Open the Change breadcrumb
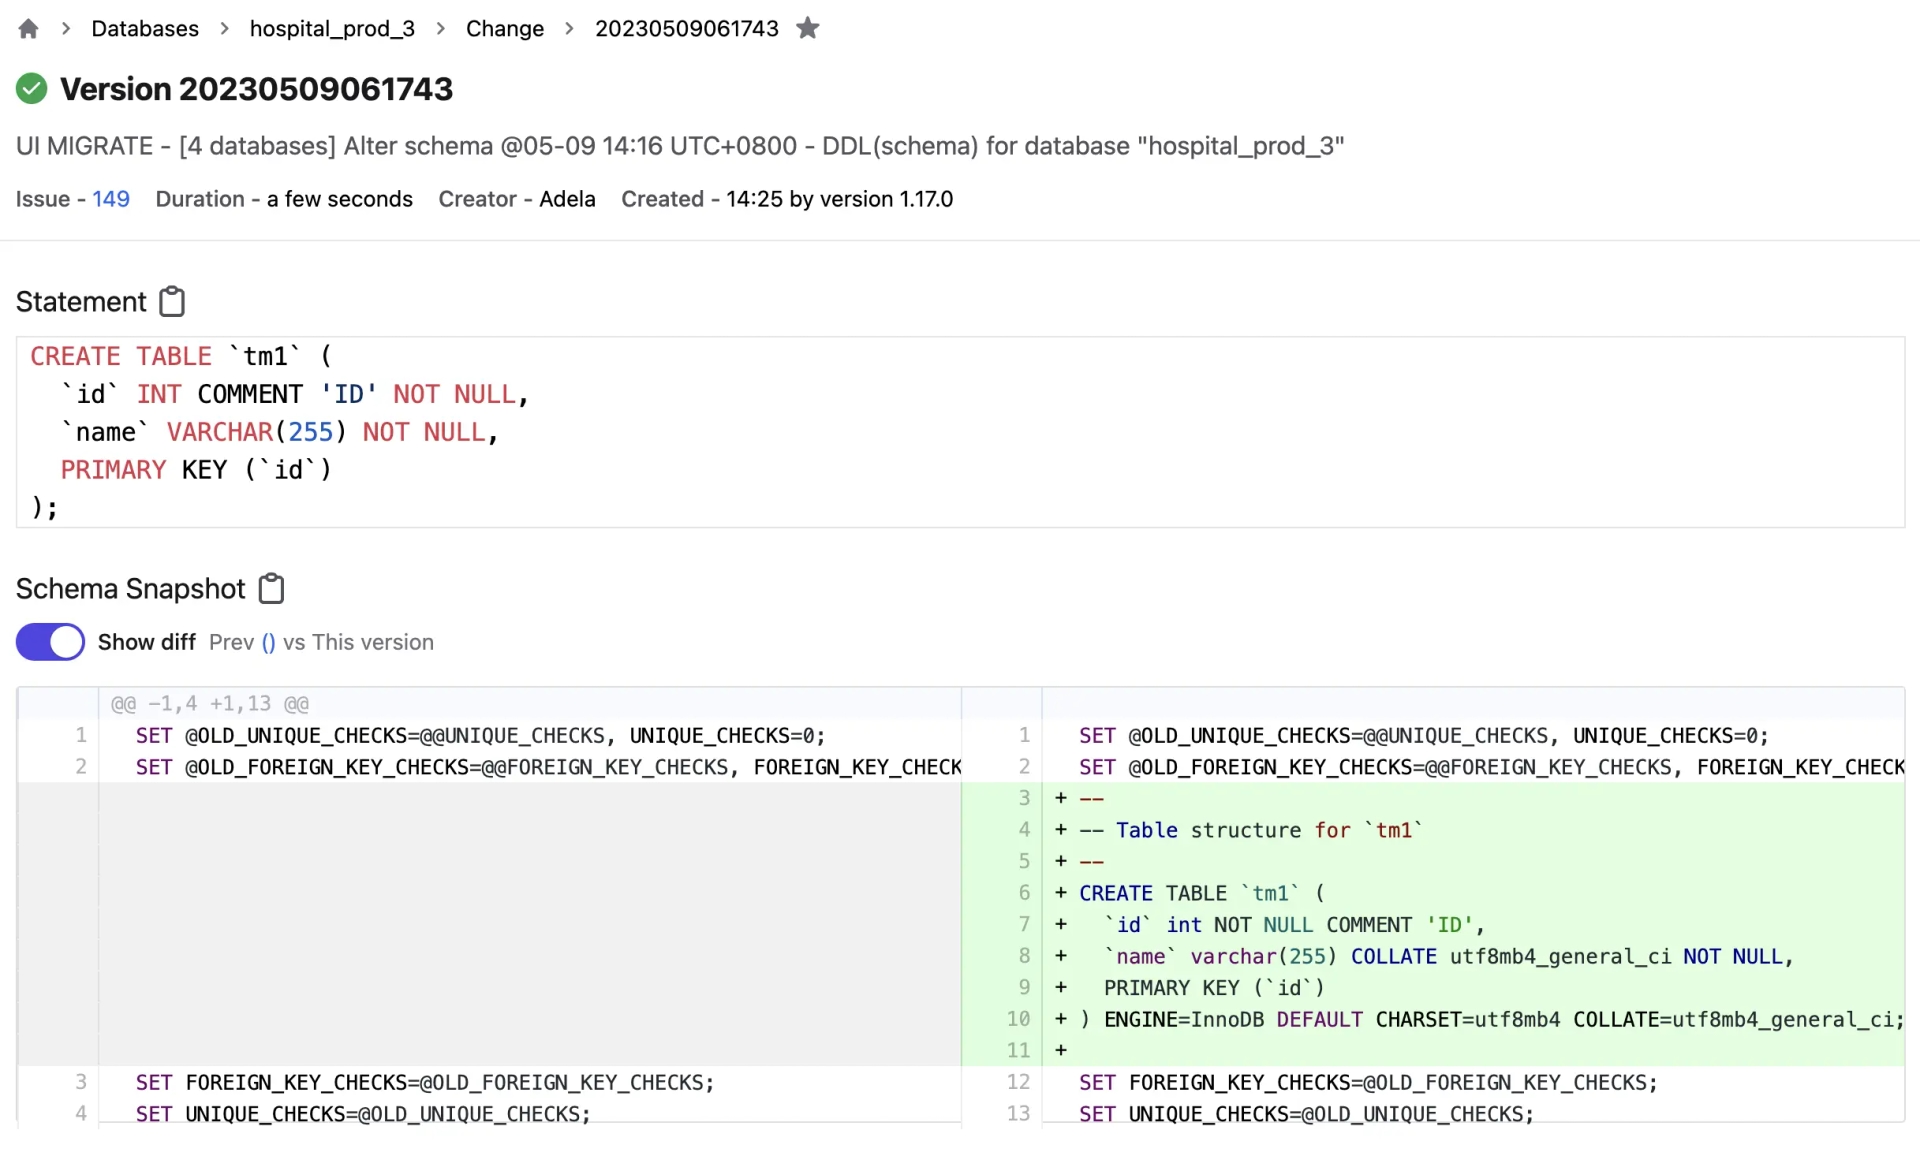Viewport: 1920px width, 1156px height. pyautogui.click(x=505, y=29)
